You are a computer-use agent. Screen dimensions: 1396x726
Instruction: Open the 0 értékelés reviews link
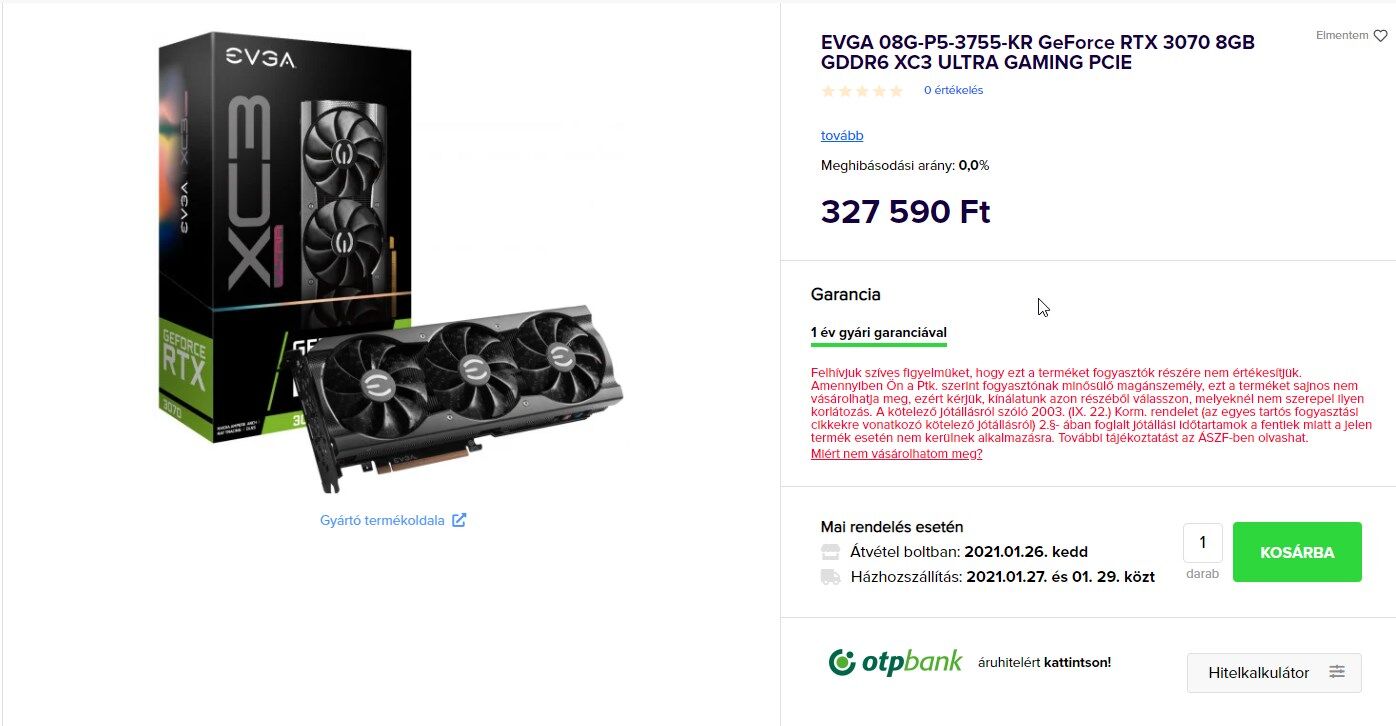pos(953,90)
